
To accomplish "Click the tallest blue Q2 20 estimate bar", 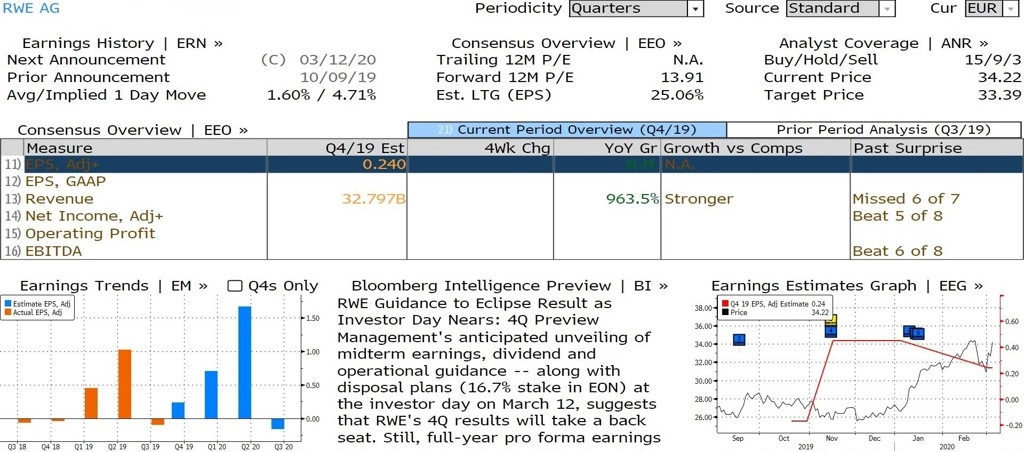I will pos(244,363).
